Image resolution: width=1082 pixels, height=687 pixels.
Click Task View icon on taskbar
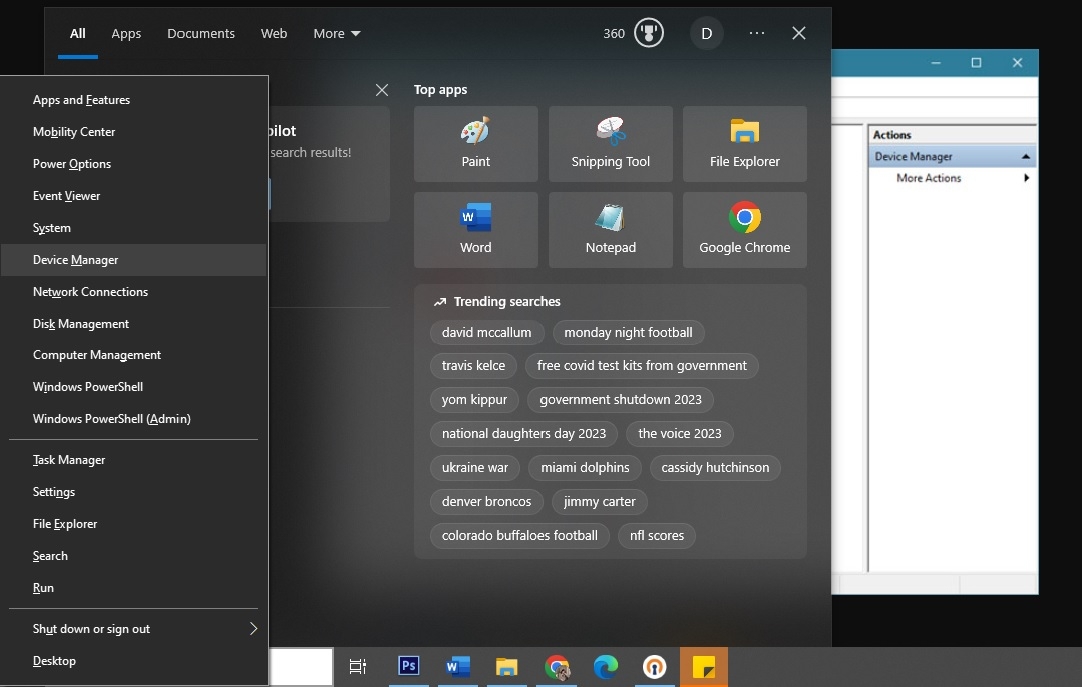point(357,666)
